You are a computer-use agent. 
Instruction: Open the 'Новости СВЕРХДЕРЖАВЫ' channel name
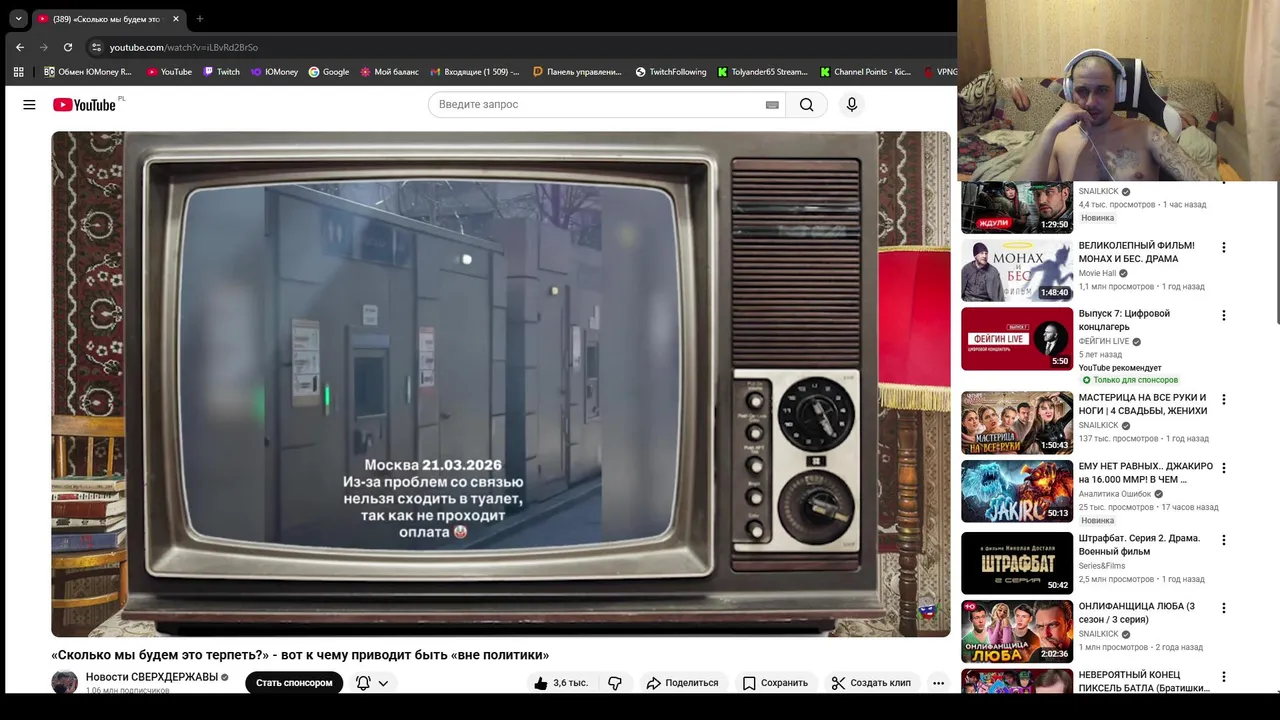coord(152,677)
